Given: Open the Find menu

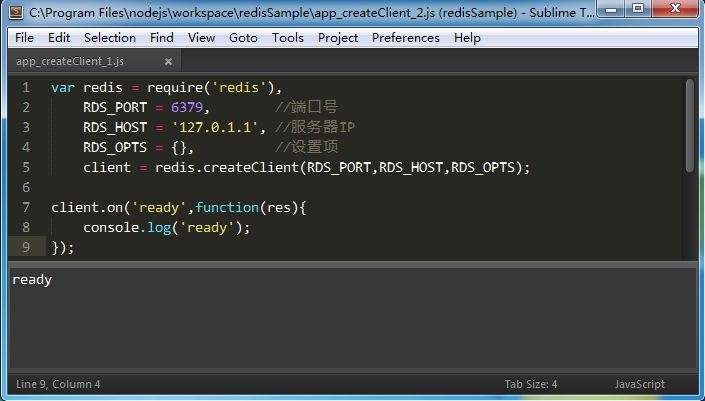Looking at the screenshot, I should 162,38.
